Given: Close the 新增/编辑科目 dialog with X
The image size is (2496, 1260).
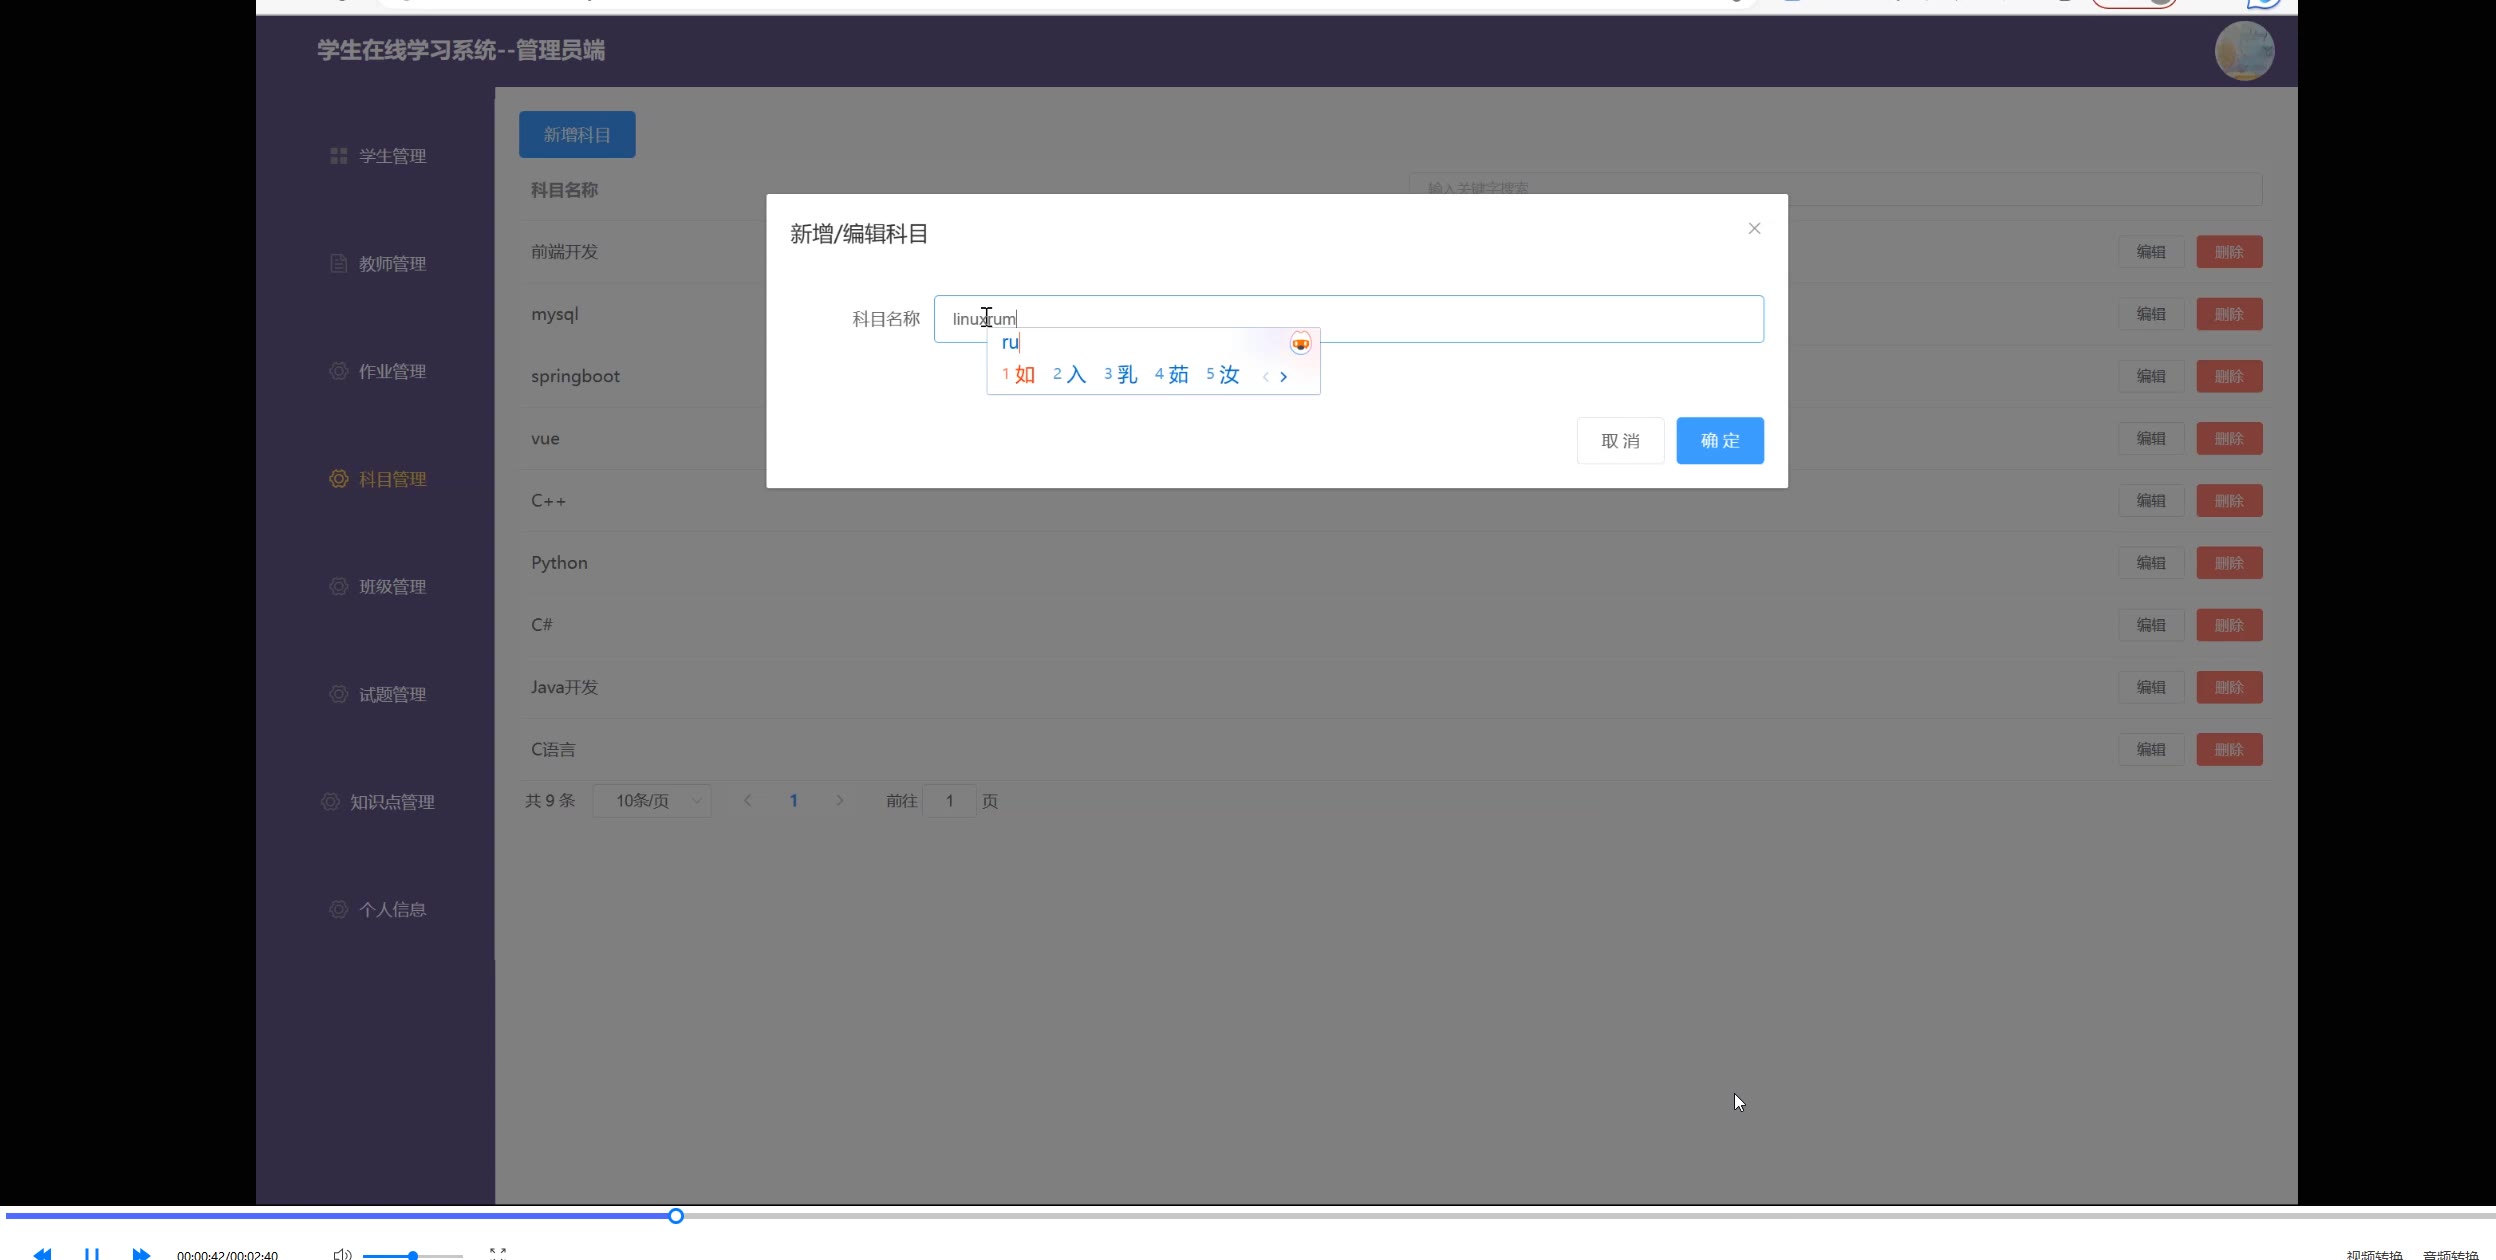Looking at the screenshot, I should 1754,229.
